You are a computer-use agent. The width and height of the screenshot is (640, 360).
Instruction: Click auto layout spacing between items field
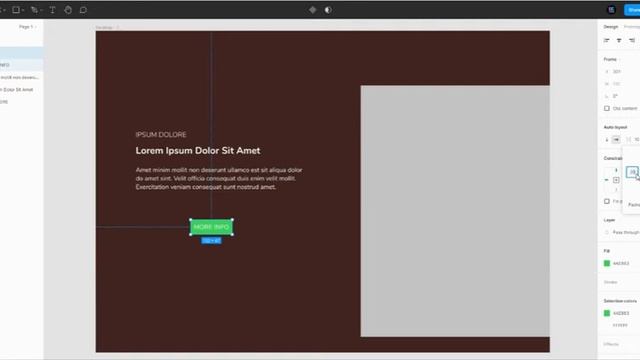point(633,140)
